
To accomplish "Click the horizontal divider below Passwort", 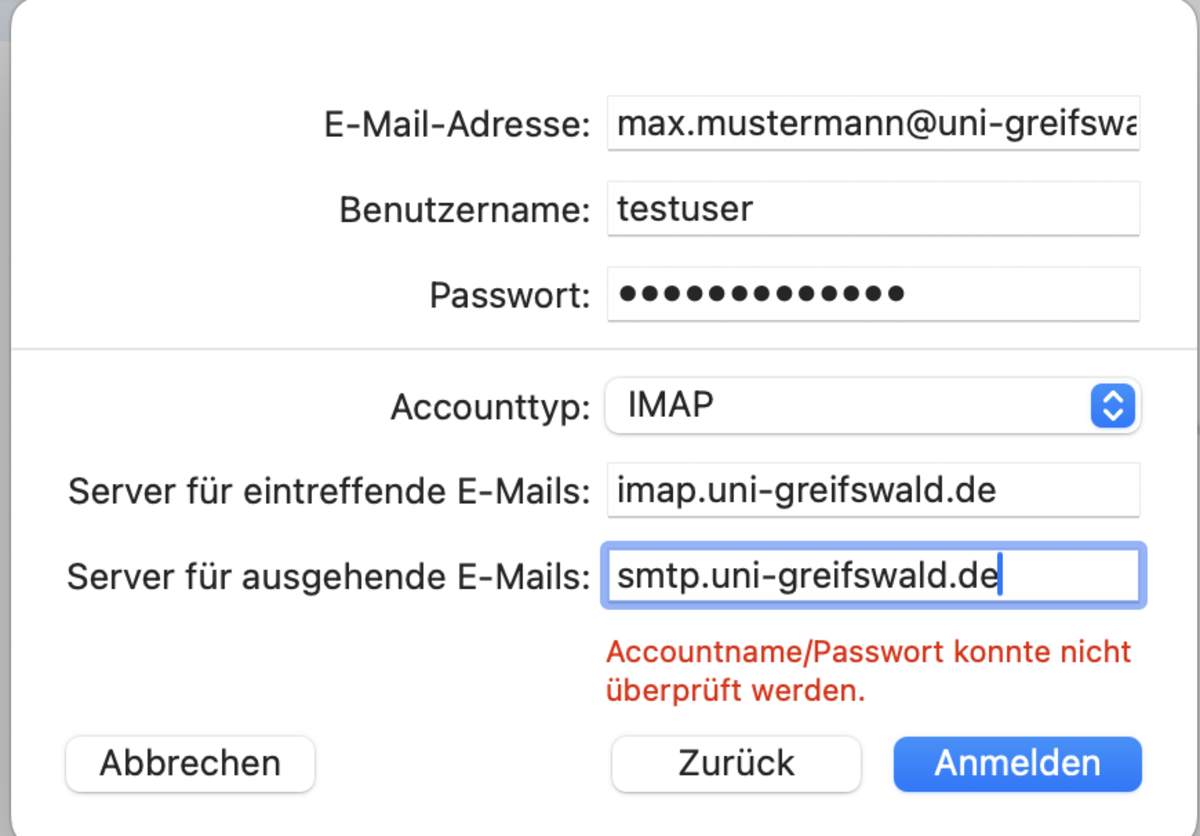I will (600, 349).
